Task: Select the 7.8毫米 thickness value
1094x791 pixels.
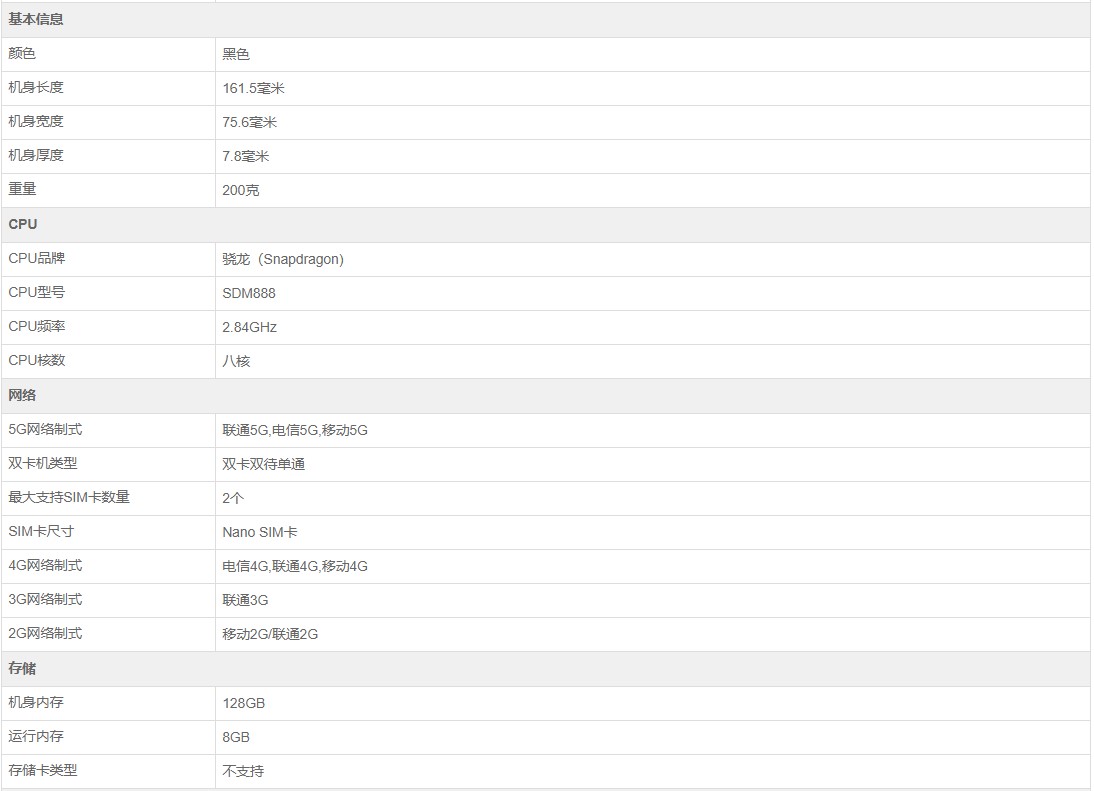Action: (x=246, y=157)
